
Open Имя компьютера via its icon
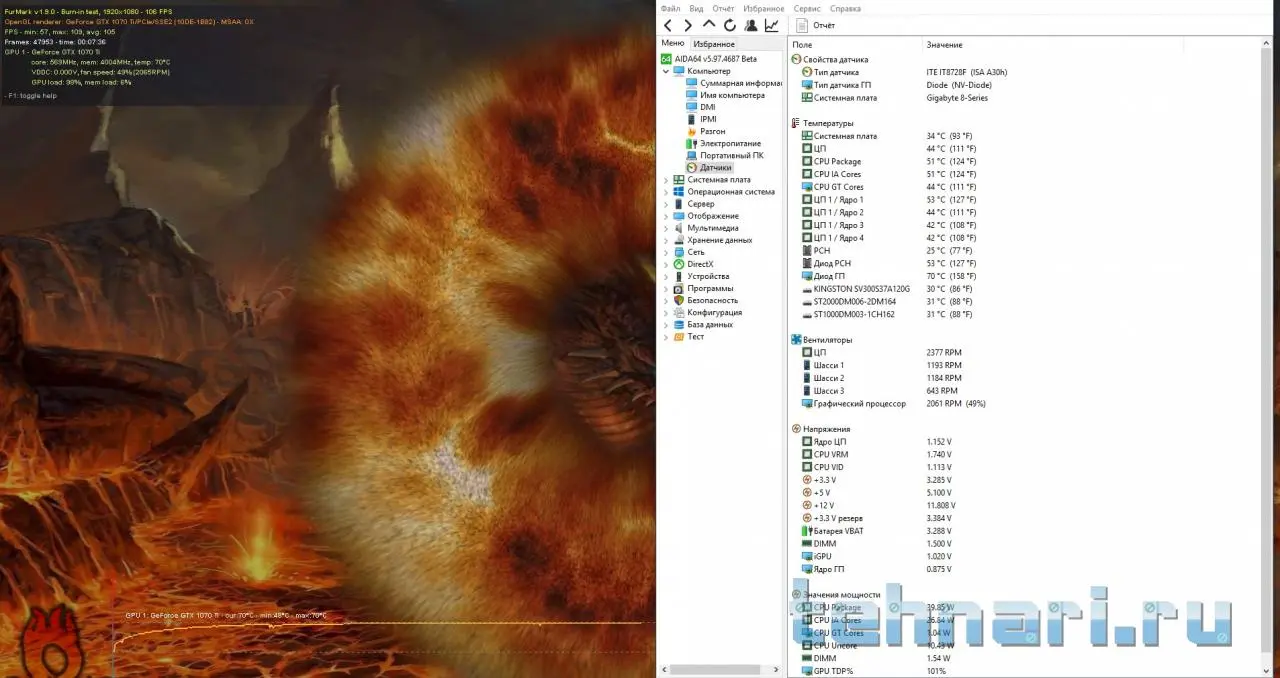pyautogui.click(x=691, y=95)
